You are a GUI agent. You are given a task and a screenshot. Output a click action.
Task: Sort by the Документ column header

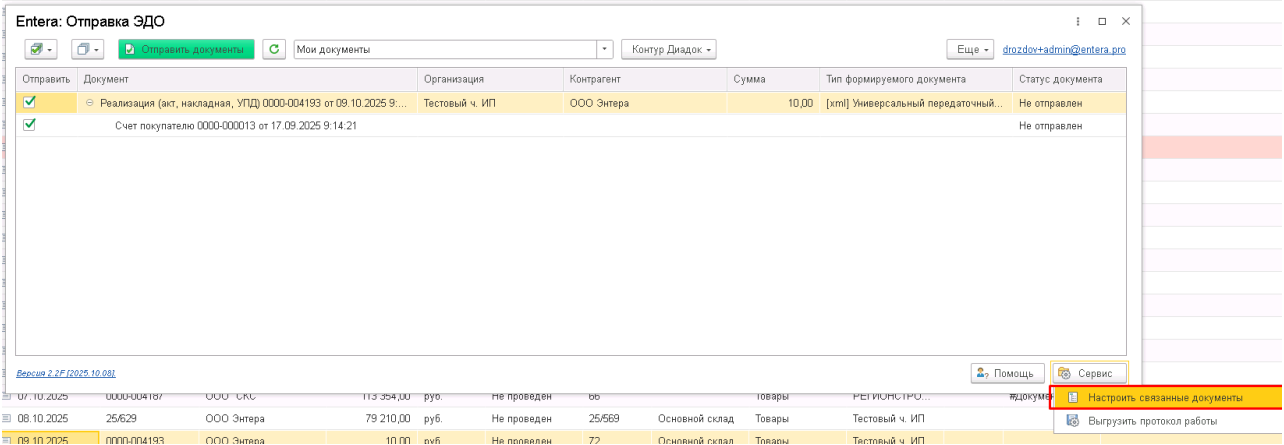(247, 79)
